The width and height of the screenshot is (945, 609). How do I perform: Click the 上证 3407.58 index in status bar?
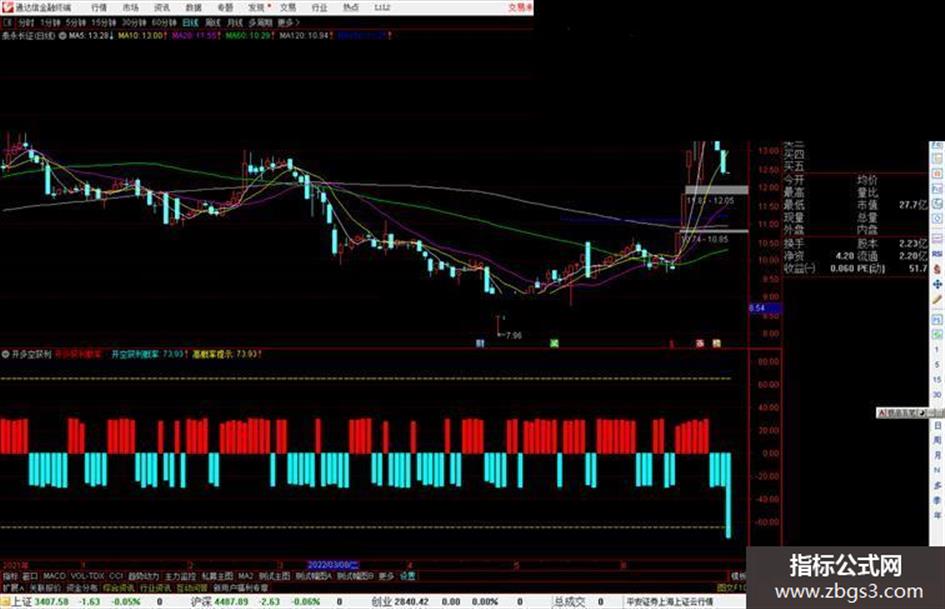42,602
